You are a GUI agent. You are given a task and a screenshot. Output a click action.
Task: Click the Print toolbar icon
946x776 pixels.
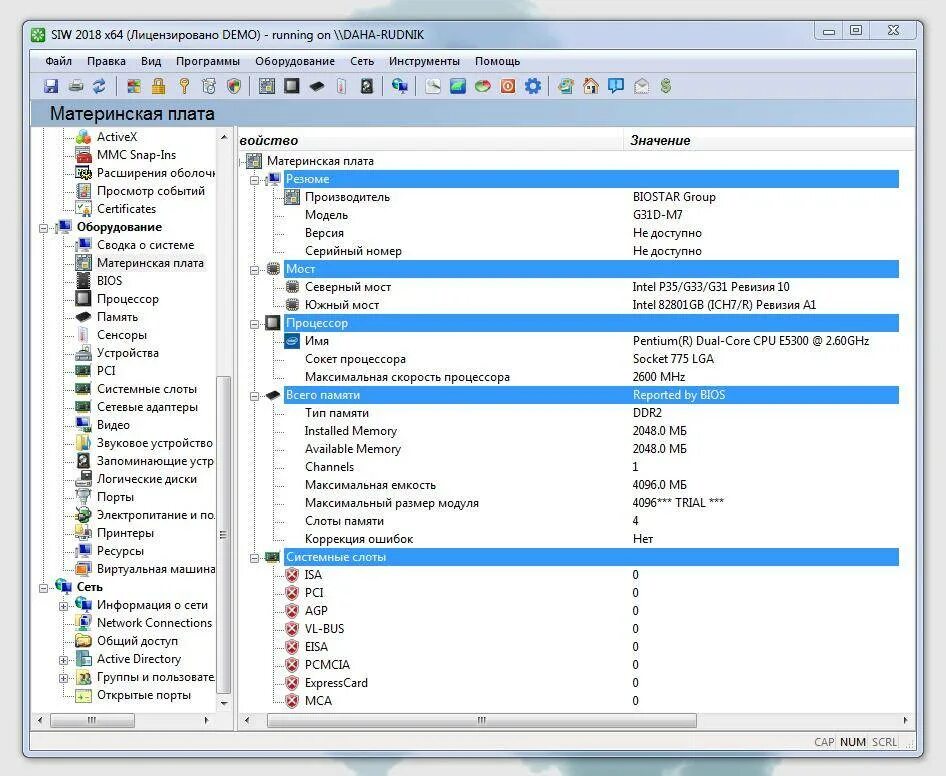tap(75, 86)
